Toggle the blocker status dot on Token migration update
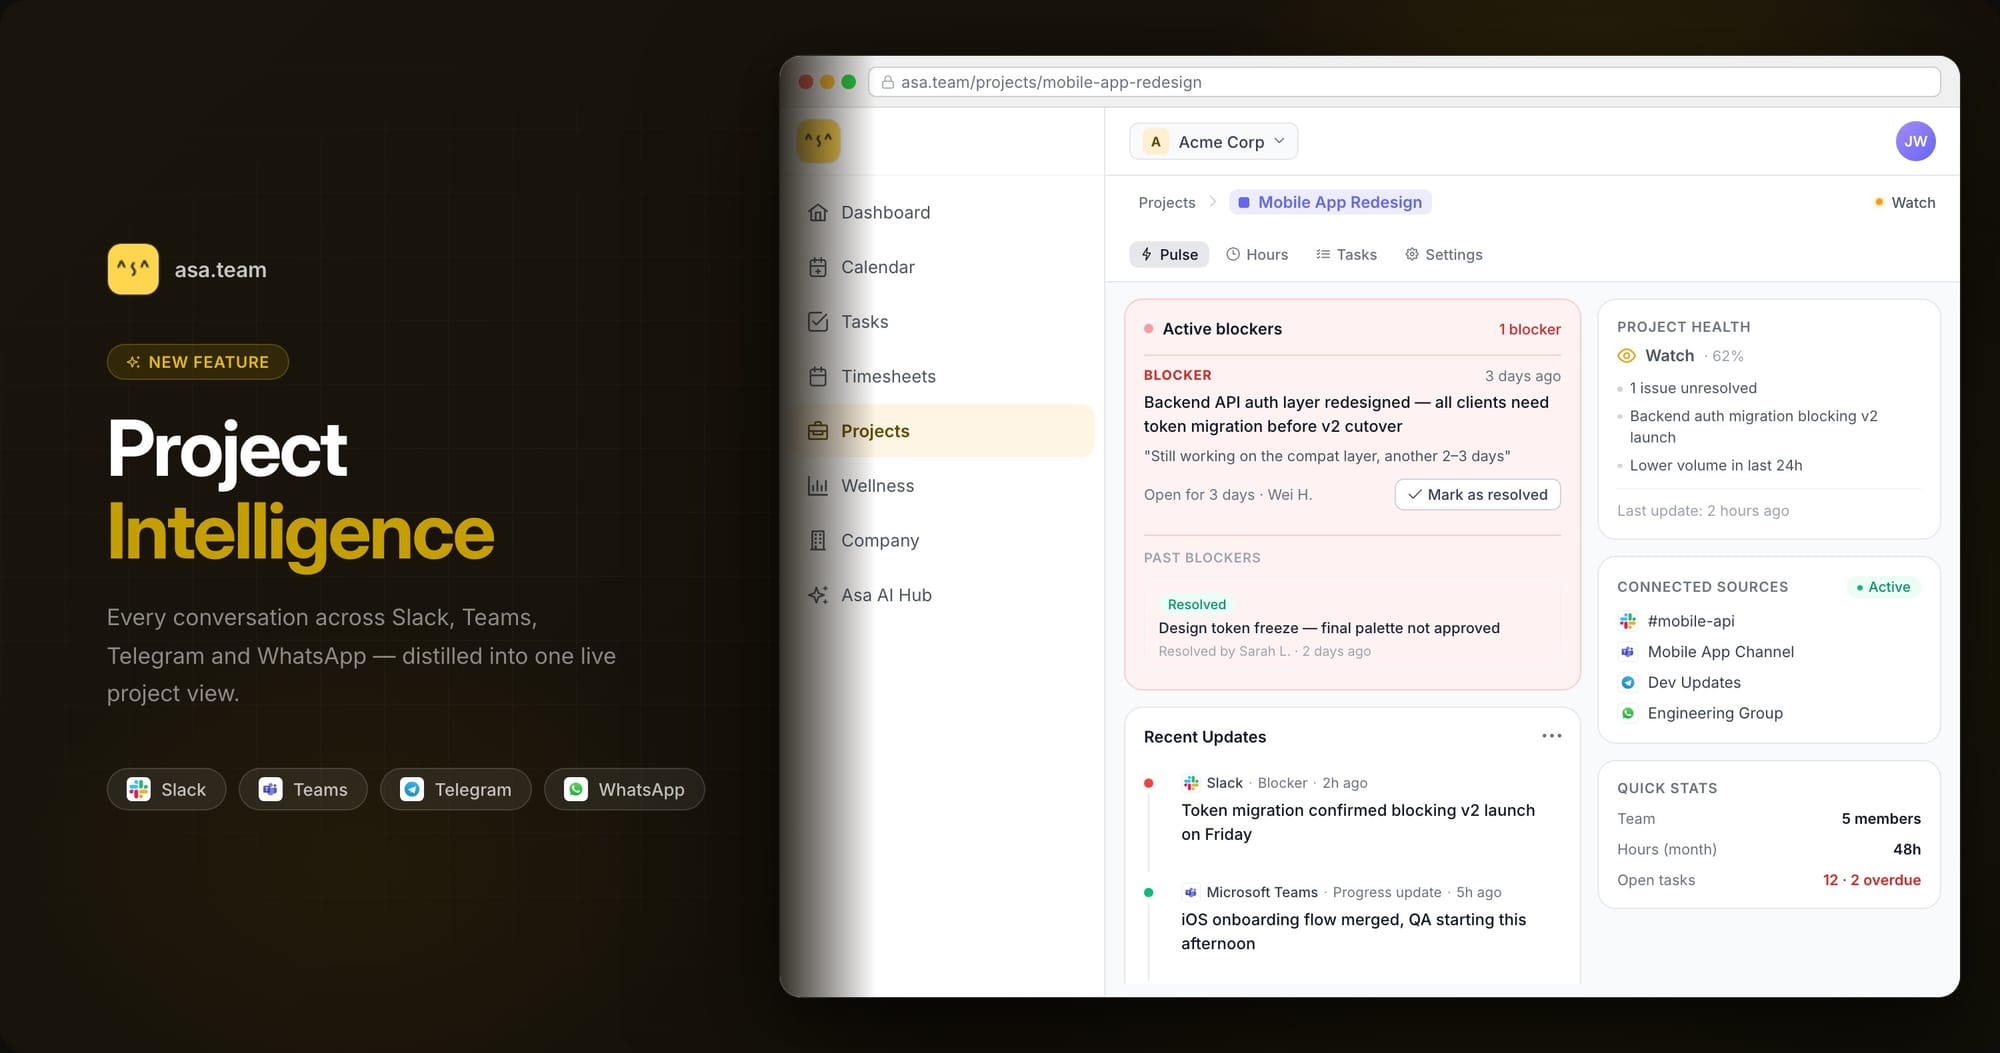Viewport: 2000px width, 1053px height. click(1150, 783)
